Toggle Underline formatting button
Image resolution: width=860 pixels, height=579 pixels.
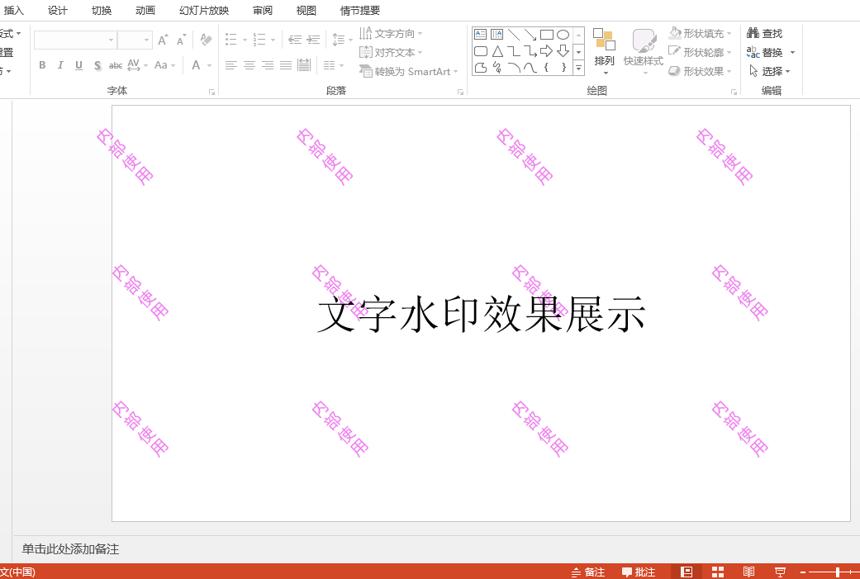tap(79, 65)
